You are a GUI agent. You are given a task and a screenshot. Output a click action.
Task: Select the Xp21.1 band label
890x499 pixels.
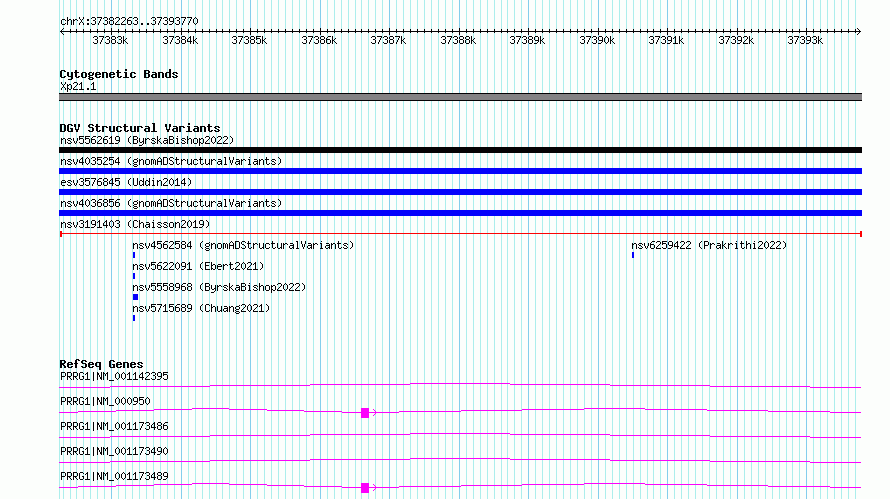78,86
